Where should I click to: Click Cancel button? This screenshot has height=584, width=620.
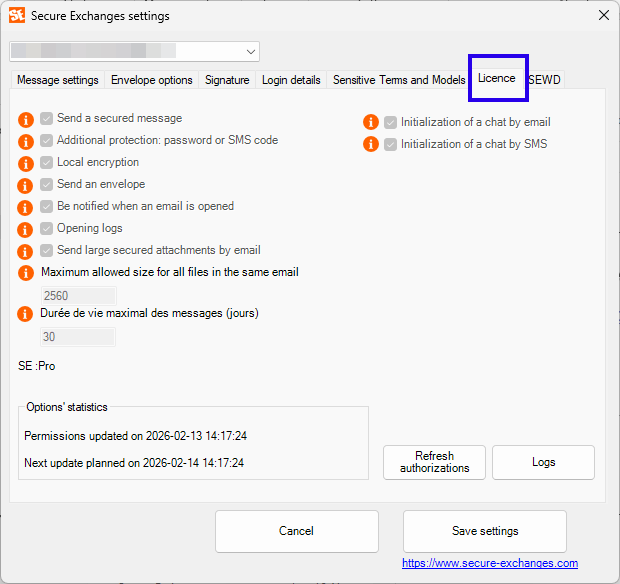tap(297, 531)
